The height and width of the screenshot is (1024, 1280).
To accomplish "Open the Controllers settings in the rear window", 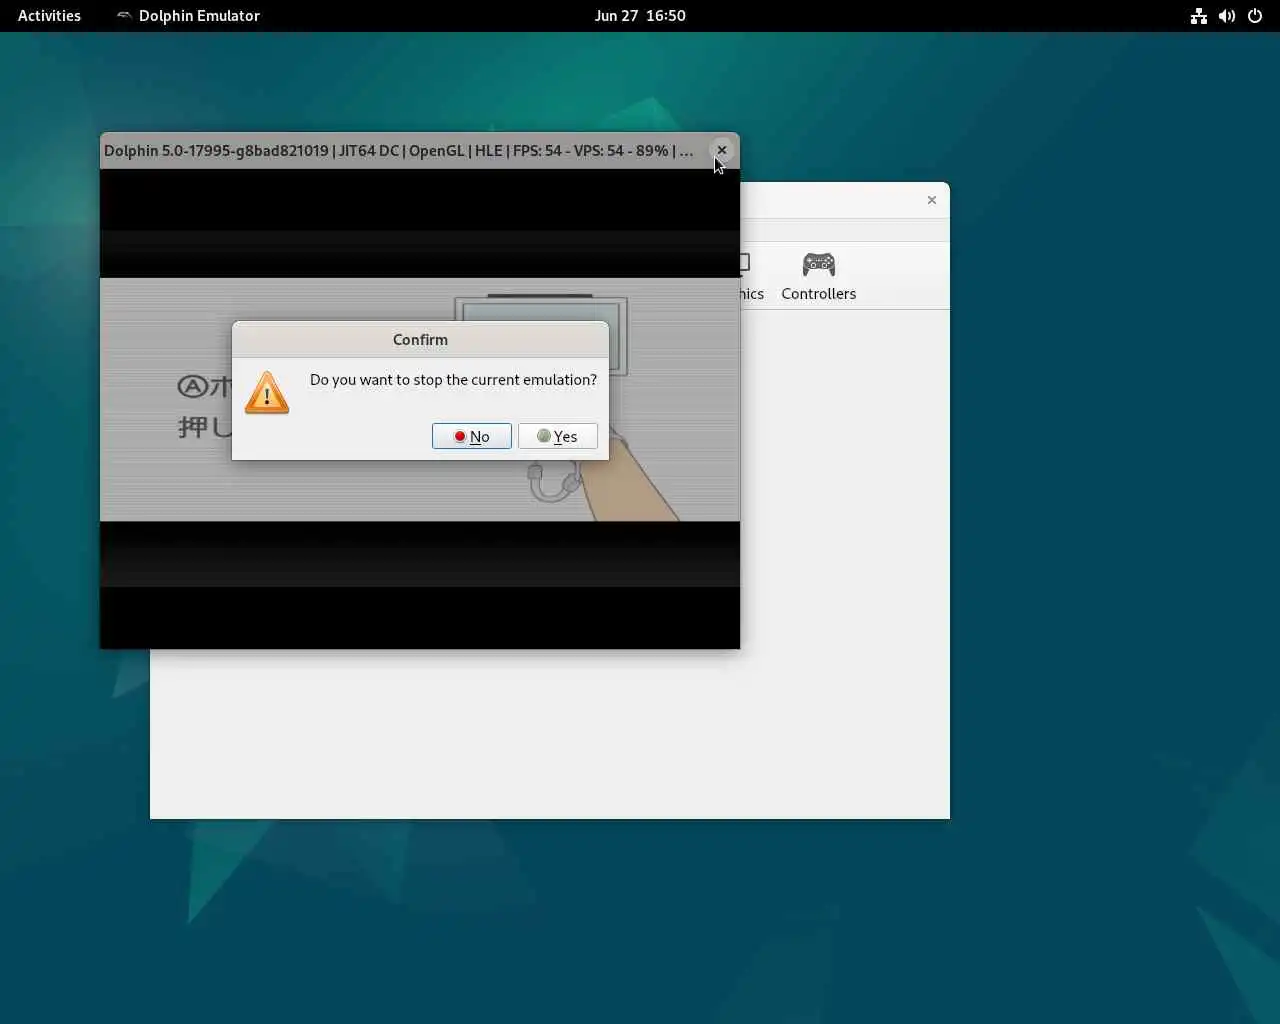I will pyautogui.click(x=818, y=276).
